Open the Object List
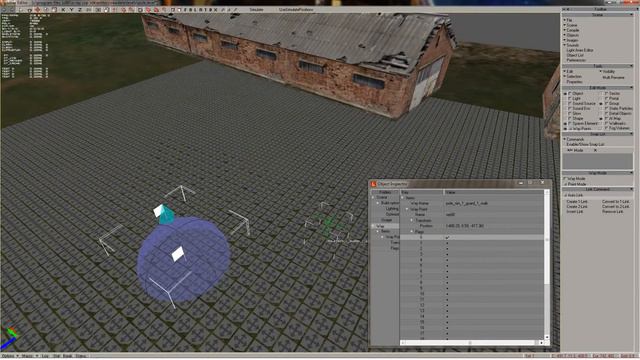The width and height of the screenshot is (640, 360). [x=575, y=55]
